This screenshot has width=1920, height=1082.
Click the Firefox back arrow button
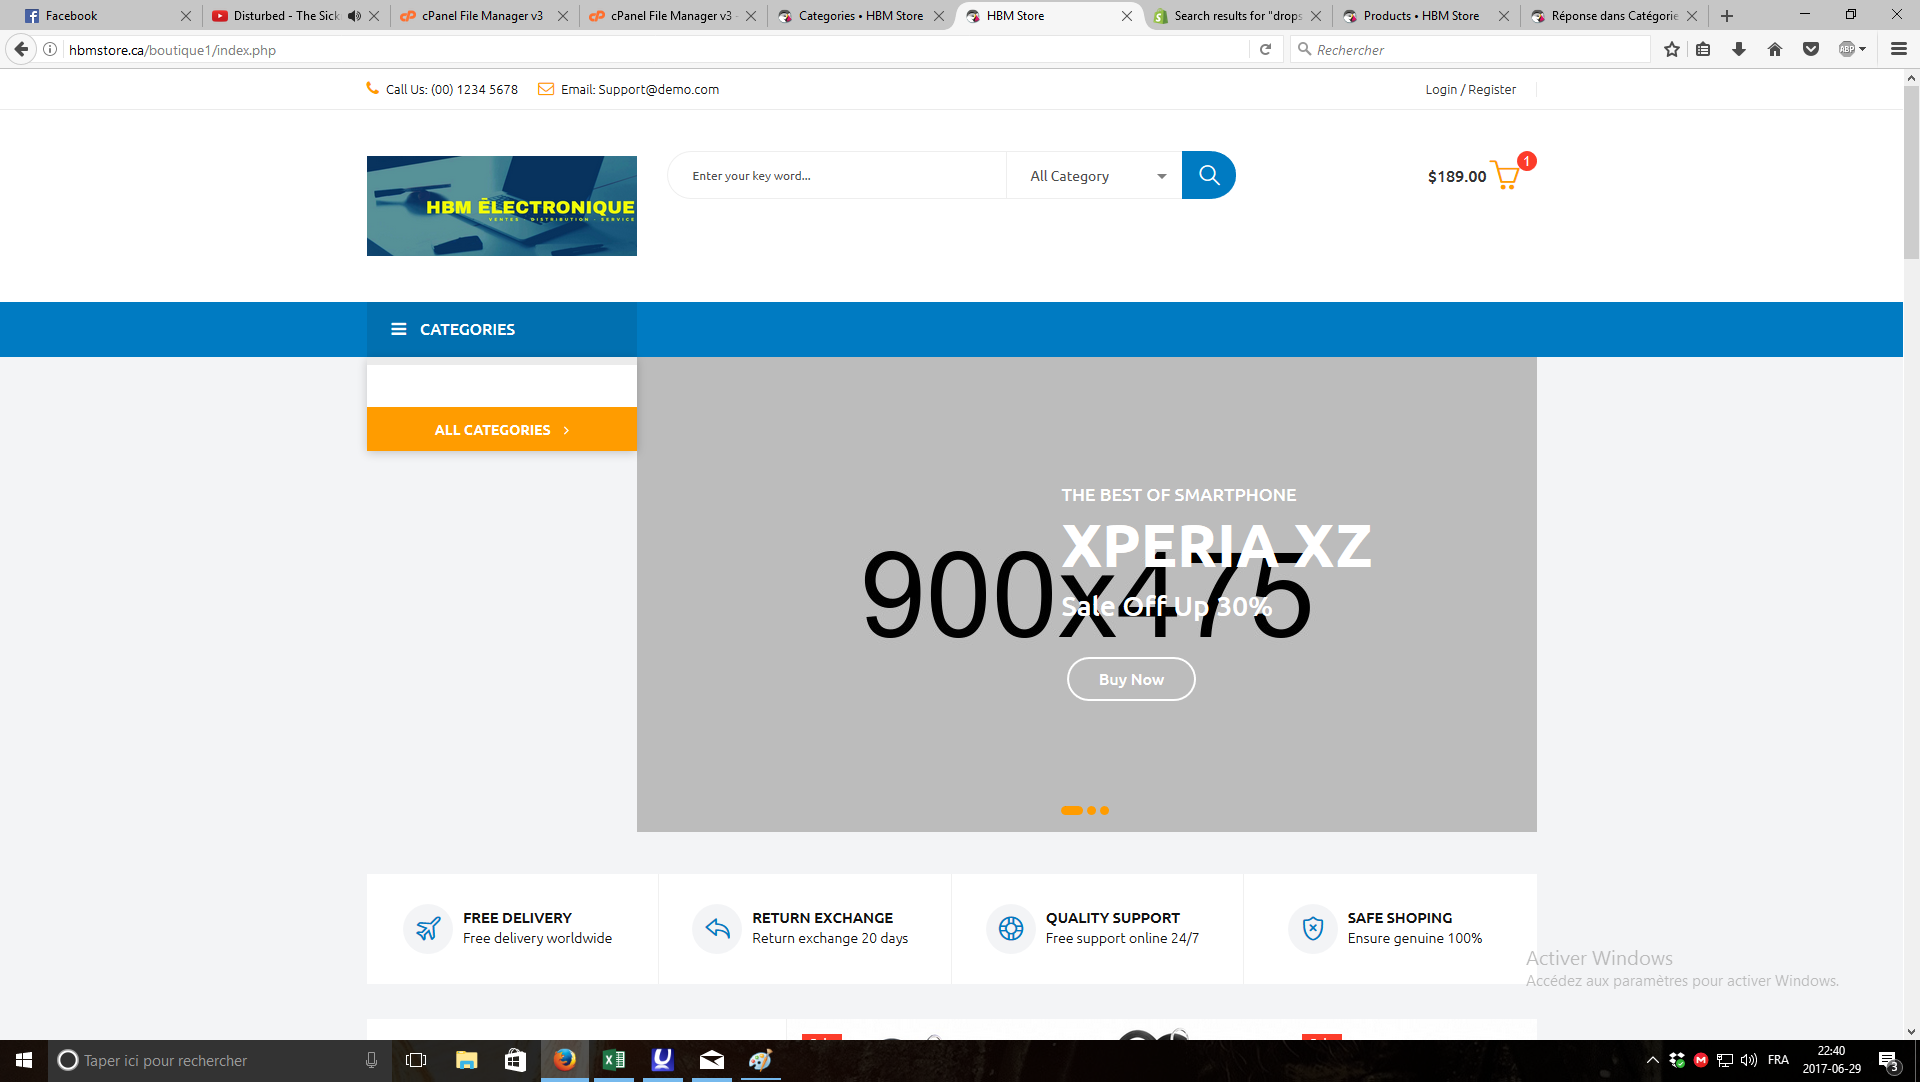21,49
